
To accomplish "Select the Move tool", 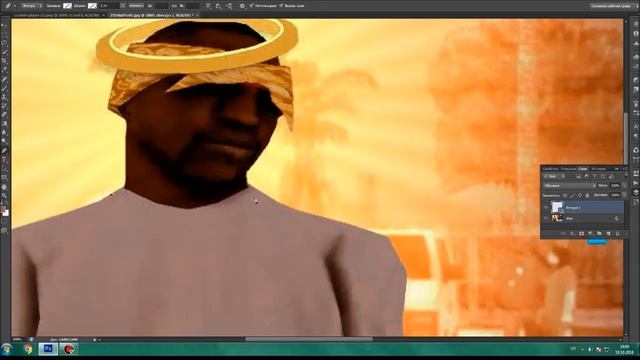I will pyautogui.click(x=4, y=25).
